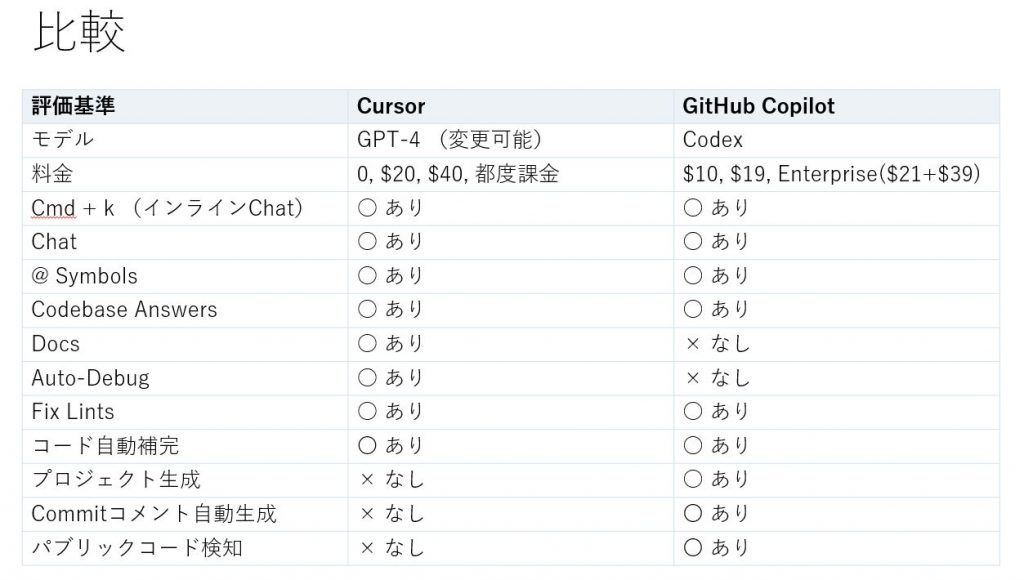Select the Fix Lints row label
This screenshot has height=580, width=1024.
[x=72, y=411]
